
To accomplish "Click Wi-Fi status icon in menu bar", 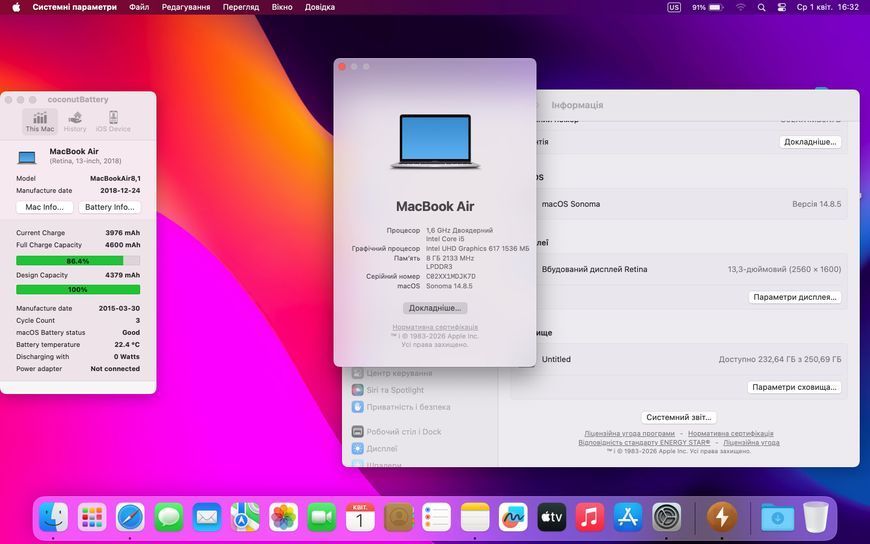I will tap(741, 7).
